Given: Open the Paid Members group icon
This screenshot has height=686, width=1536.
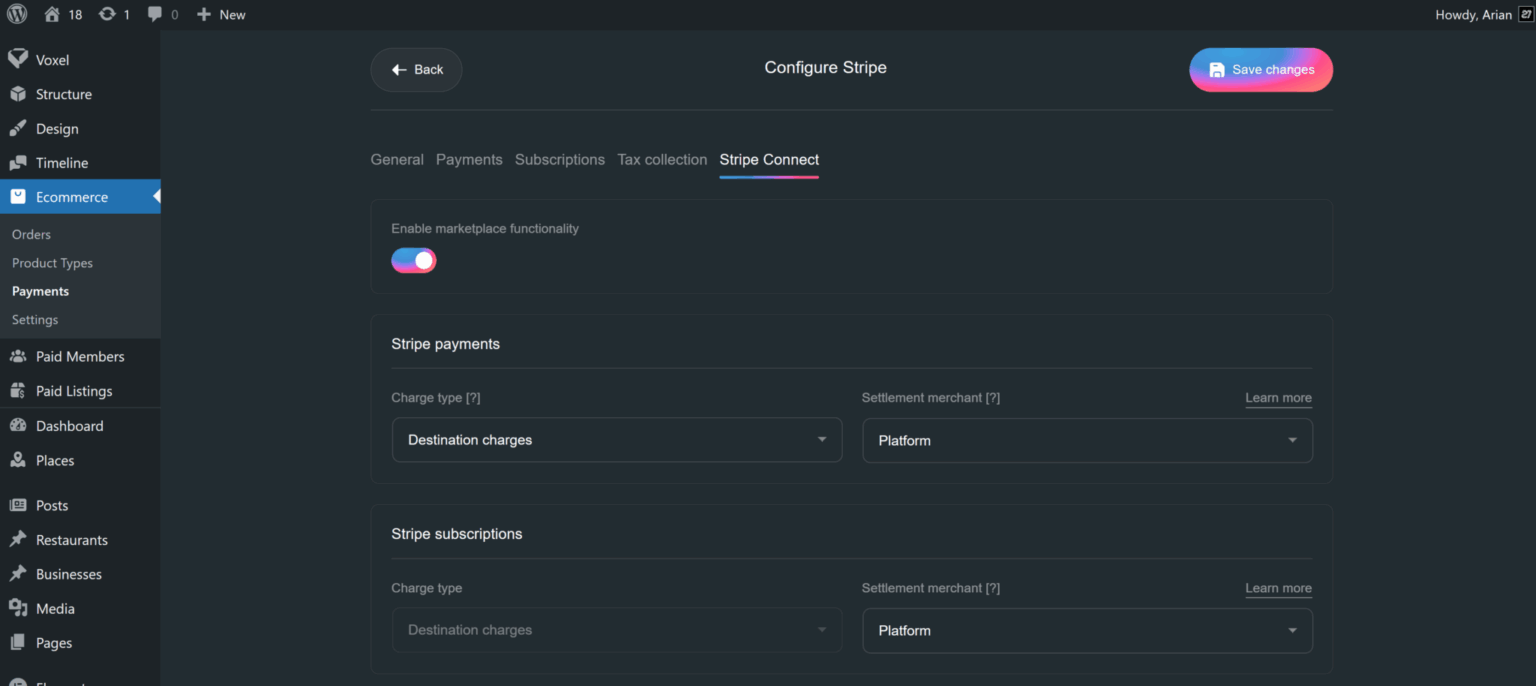Looking at the screenshot, I should 18,357.
